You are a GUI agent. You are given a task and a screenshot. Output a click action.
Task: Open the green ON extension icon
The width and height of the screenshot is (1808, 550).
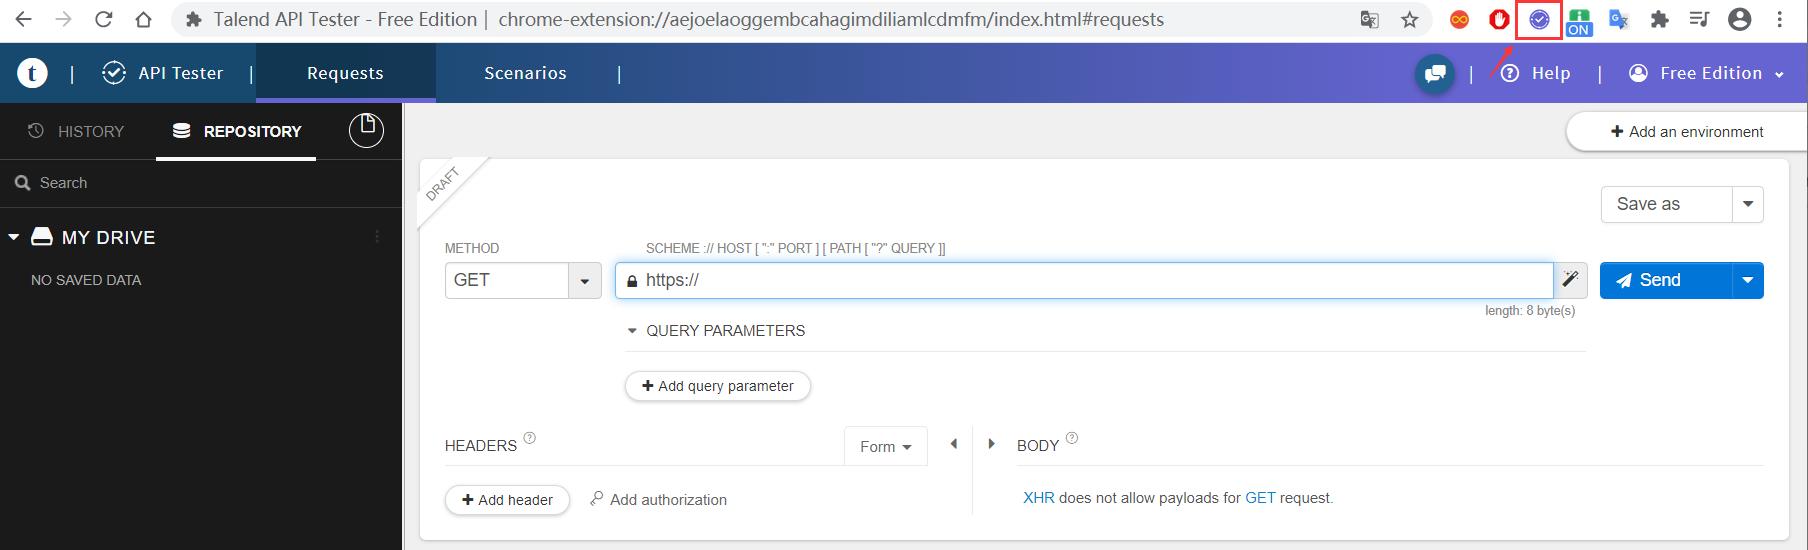coord(1579,21)
